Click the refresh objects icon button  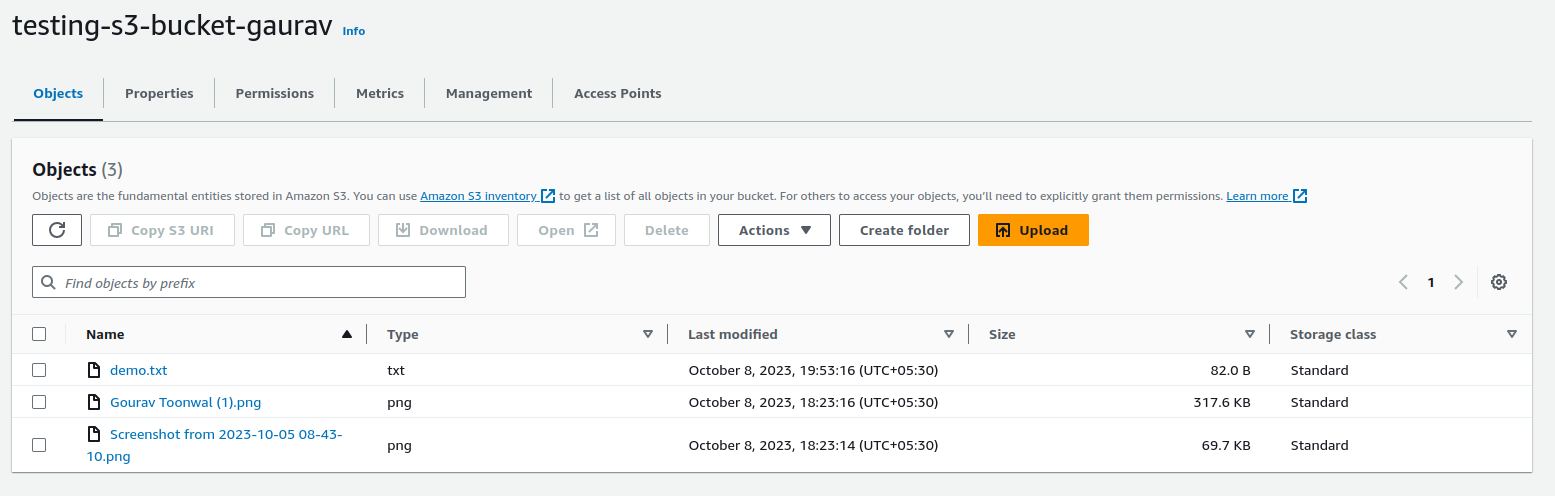(57, 230)
